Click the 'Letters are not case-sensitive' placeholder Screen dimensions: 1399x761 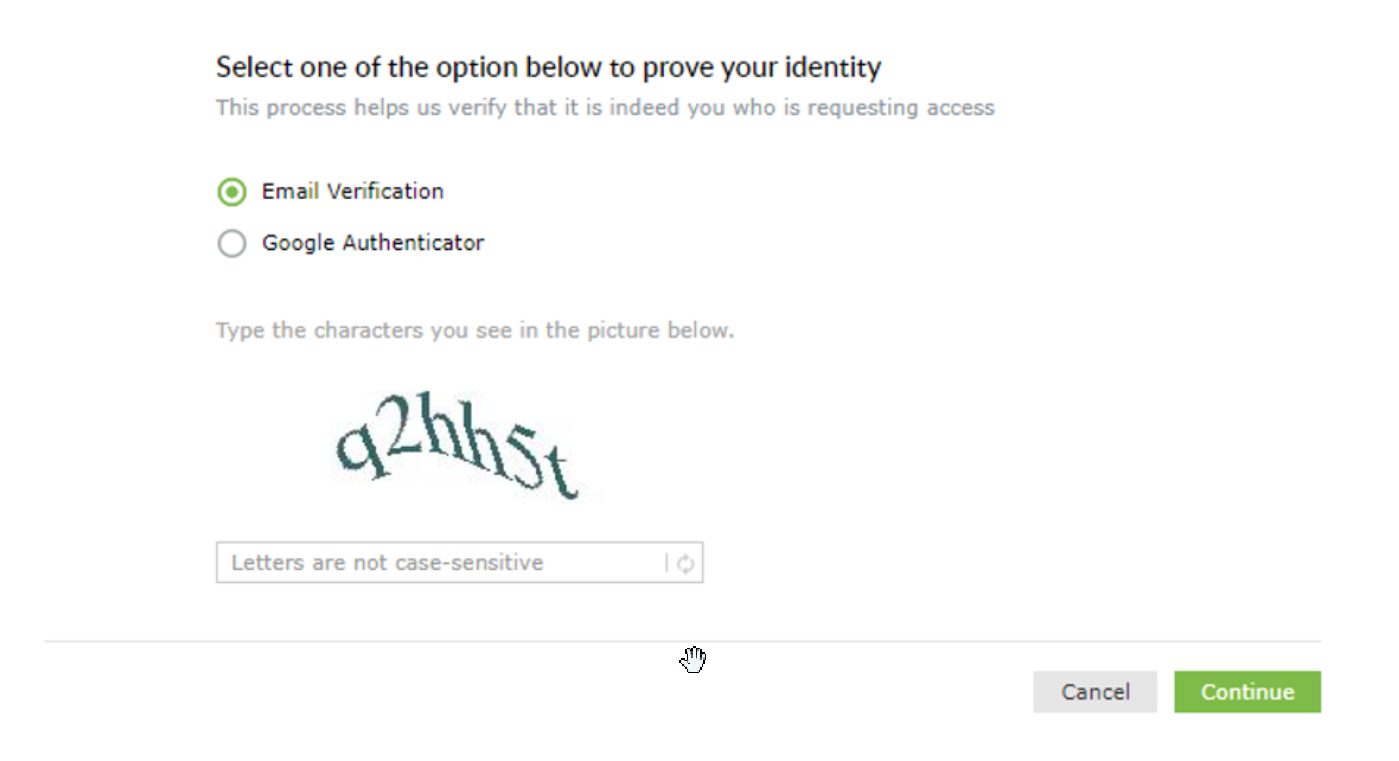(x=387, y=563)
